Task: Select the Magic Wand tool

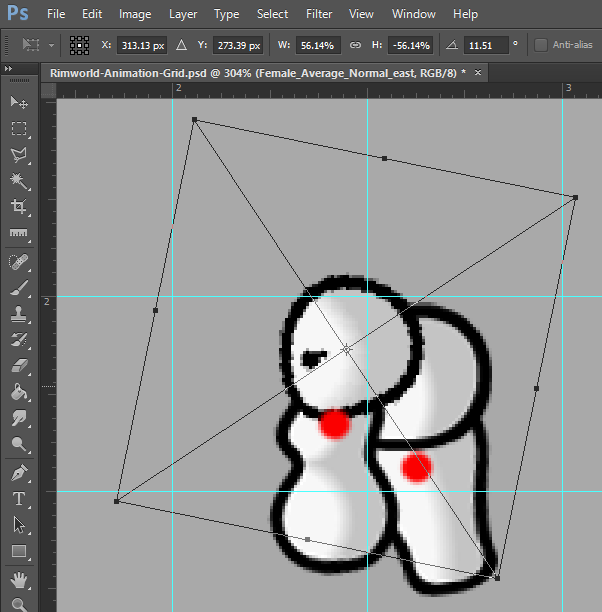Action: 19,180
